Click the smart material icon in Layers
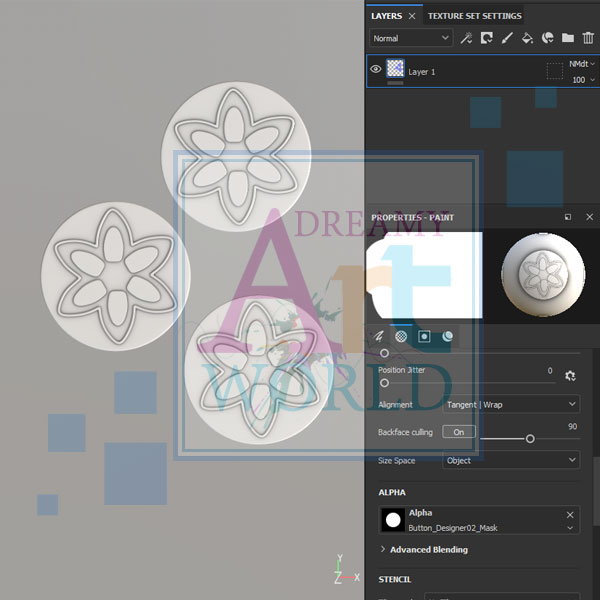600x600 pixels. 548,38
